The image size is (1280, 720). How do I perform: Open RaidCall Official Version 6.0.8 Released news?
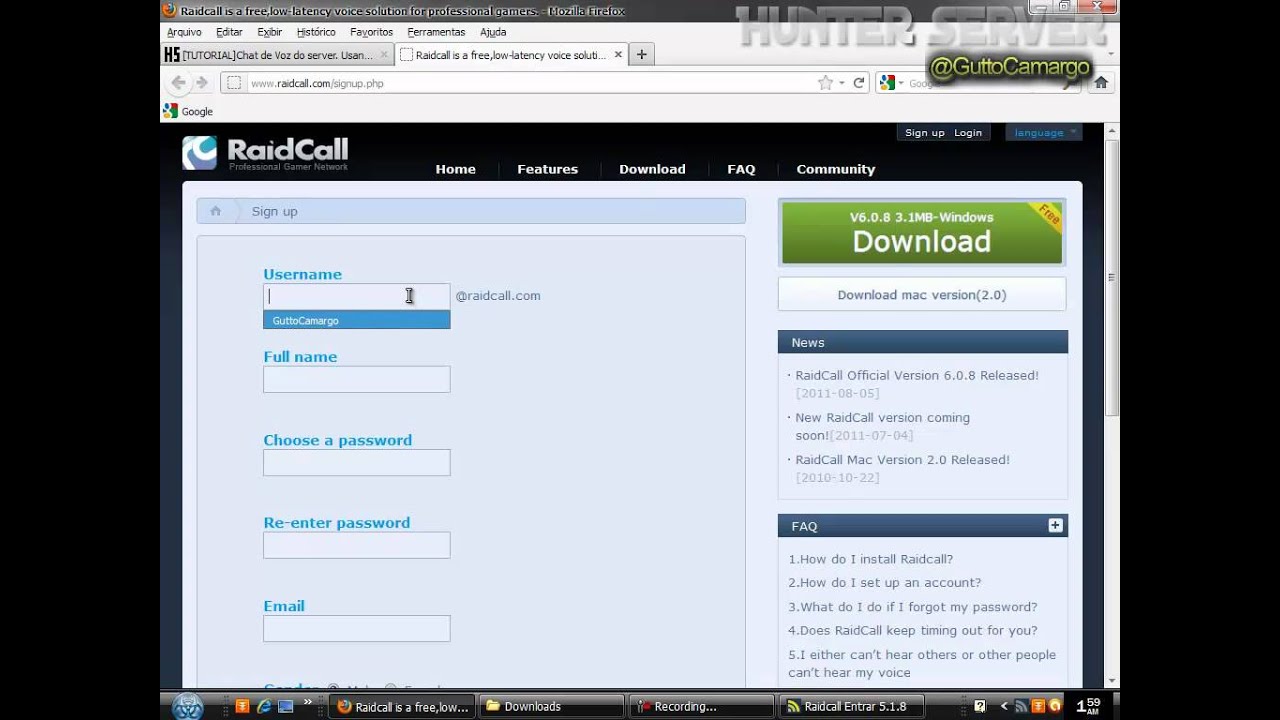916,375
